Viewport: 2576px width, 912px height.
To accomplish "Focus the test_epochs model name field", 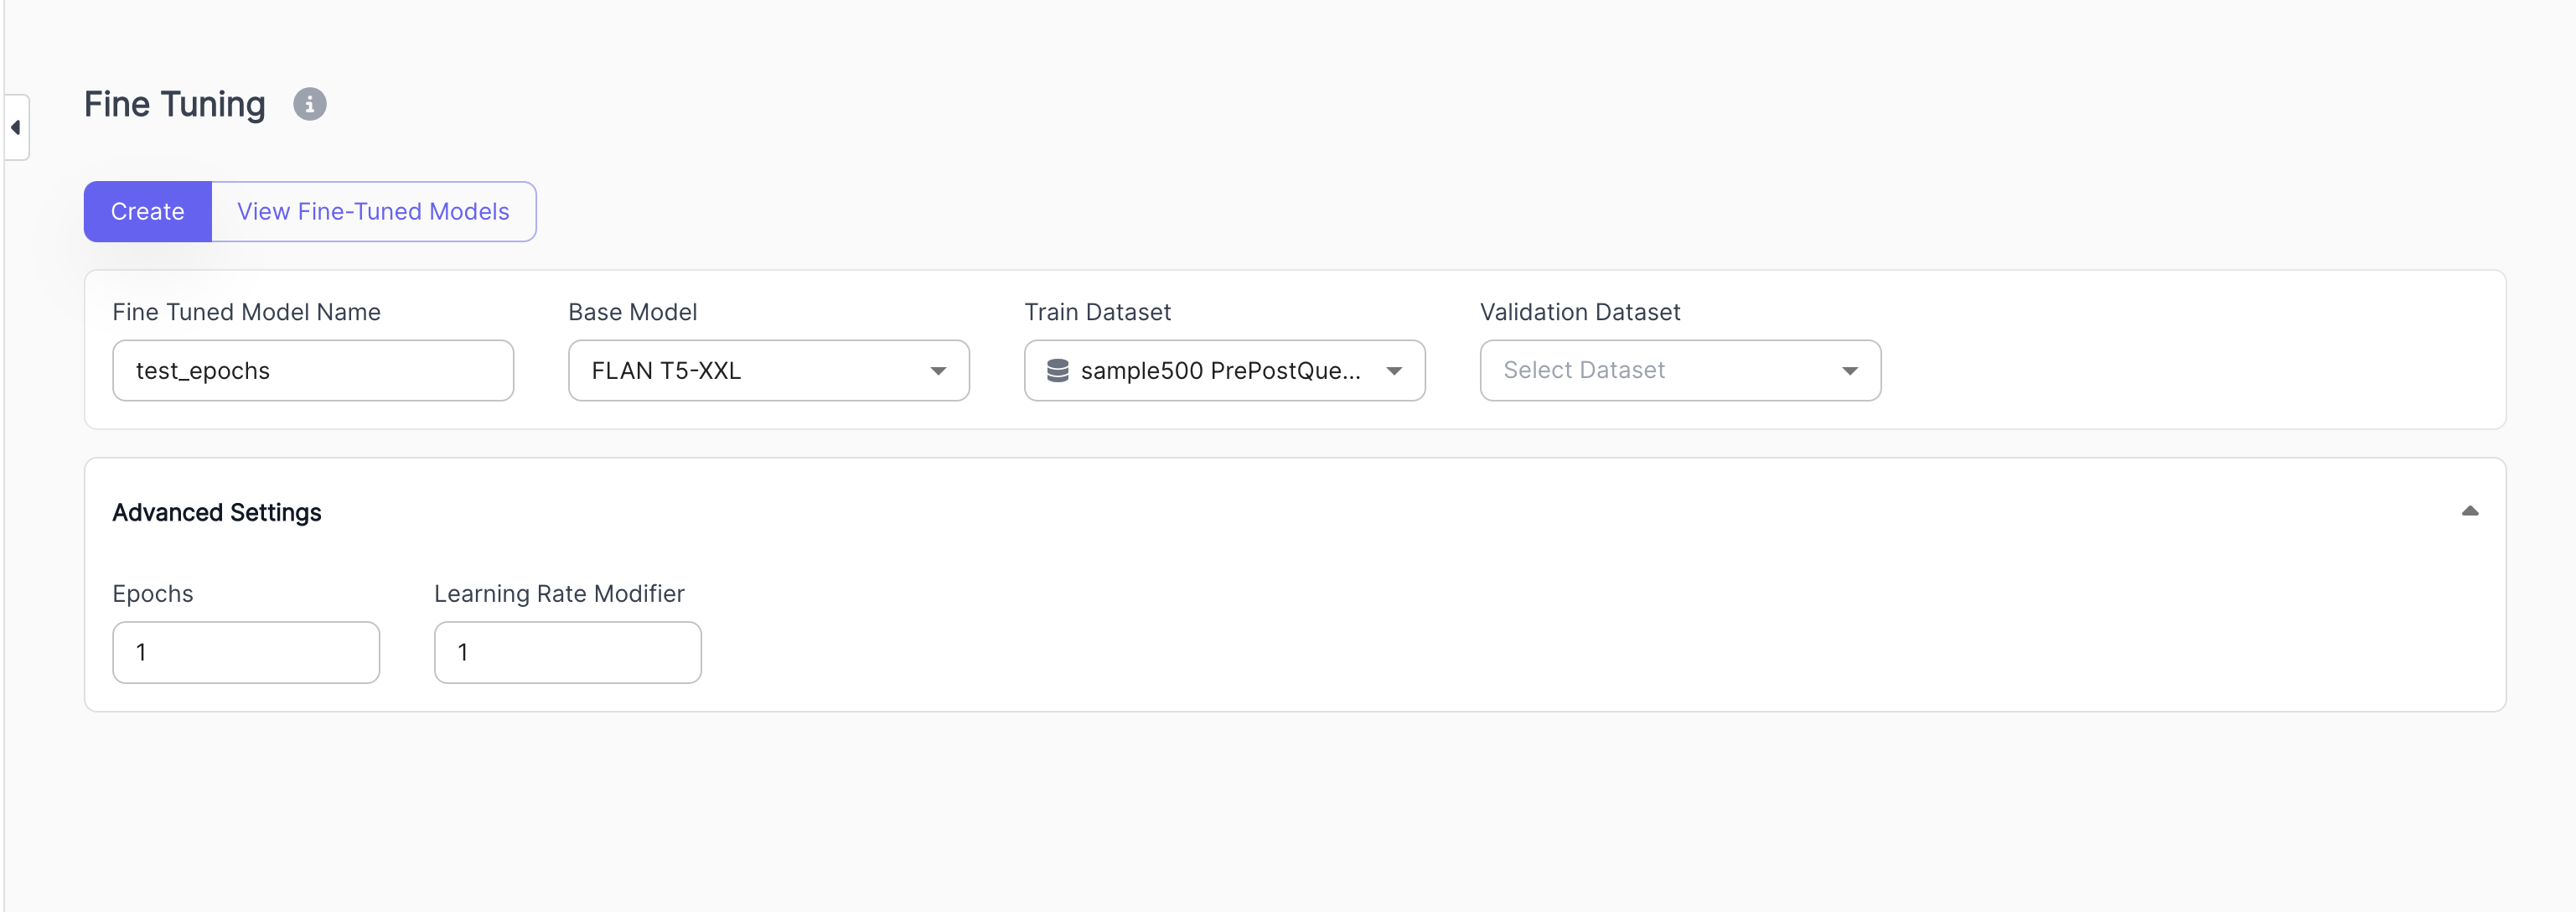I will [x=313, y=371].
